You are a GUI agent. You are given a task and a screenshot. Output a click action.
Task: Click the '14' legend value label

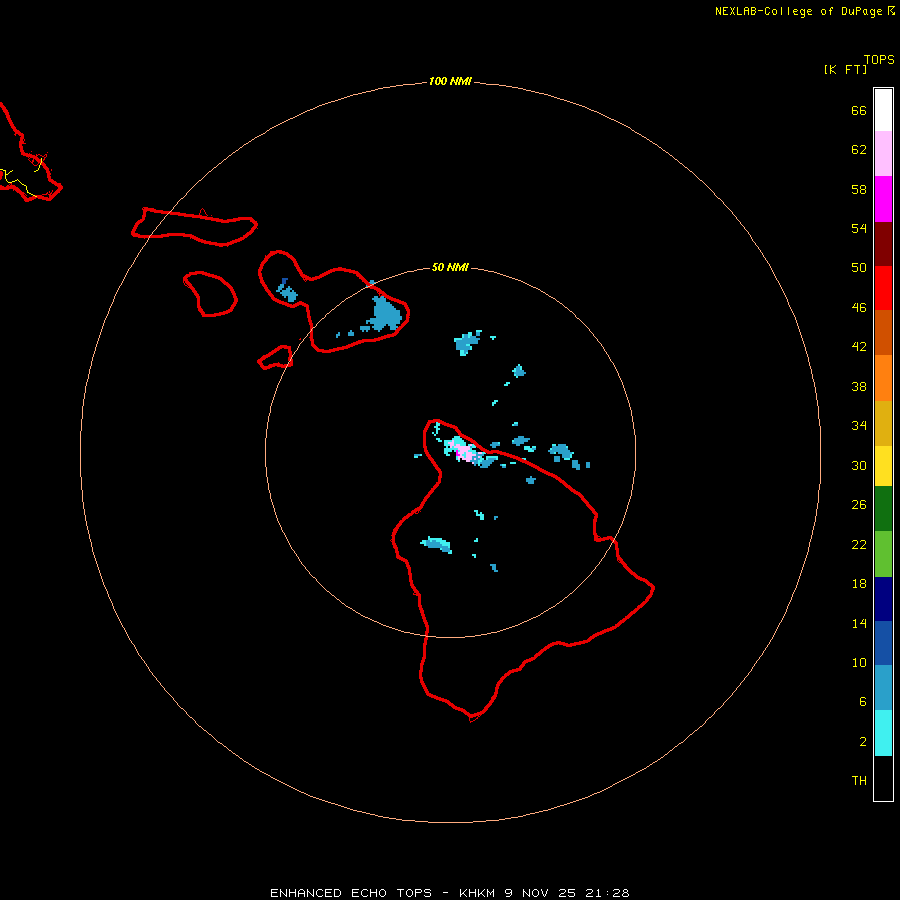click(859, 623)
